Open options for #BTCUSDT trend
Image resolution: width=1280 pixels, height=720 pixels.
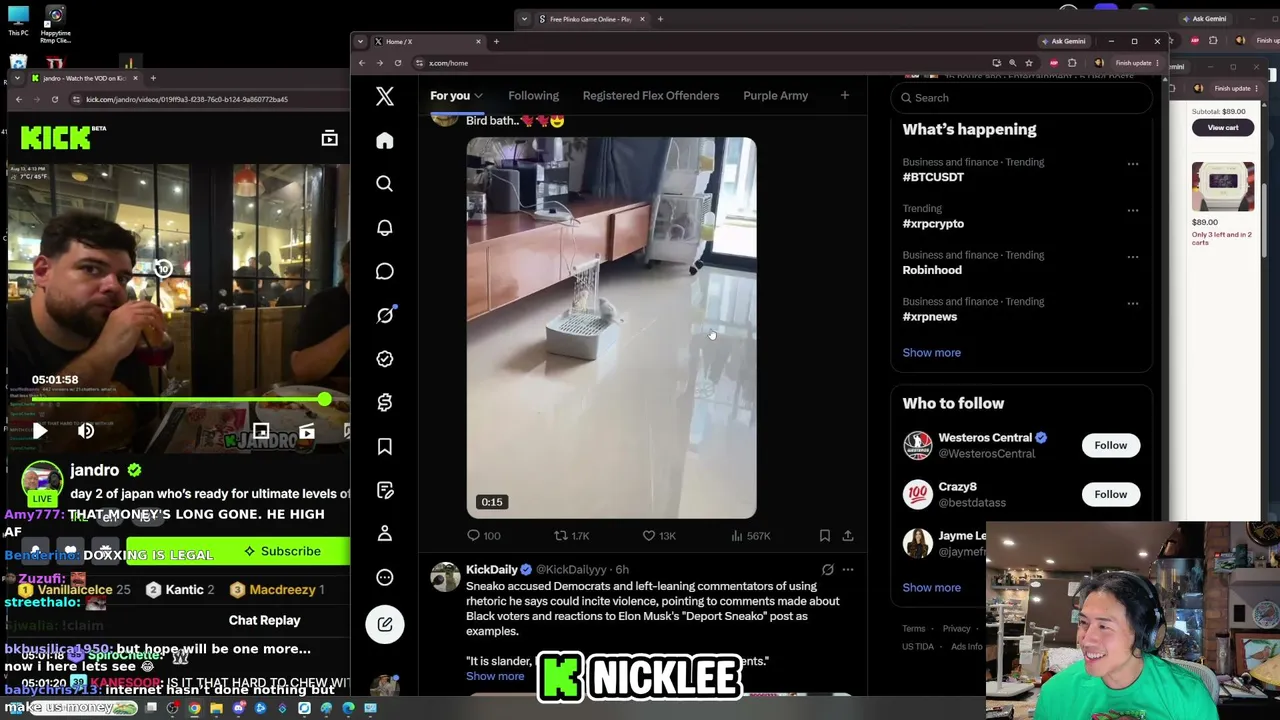[1133, 163]
